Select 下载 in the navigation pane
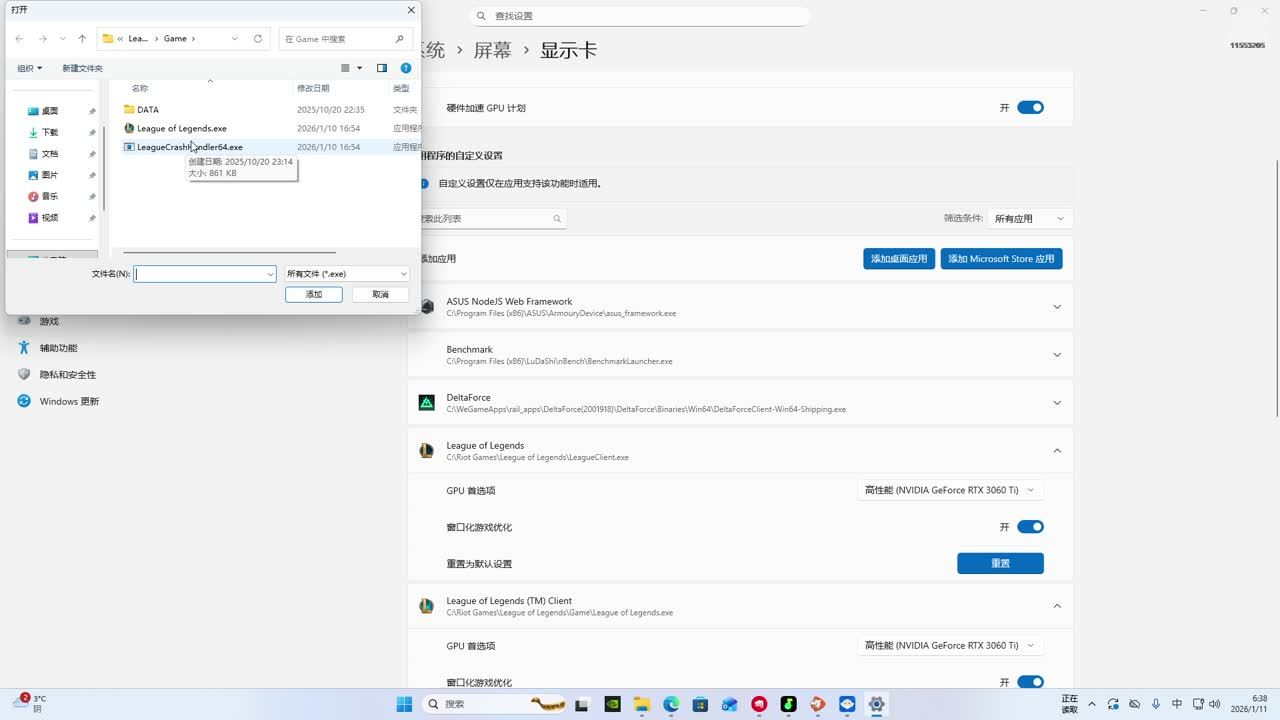 [x=50, y=132]
